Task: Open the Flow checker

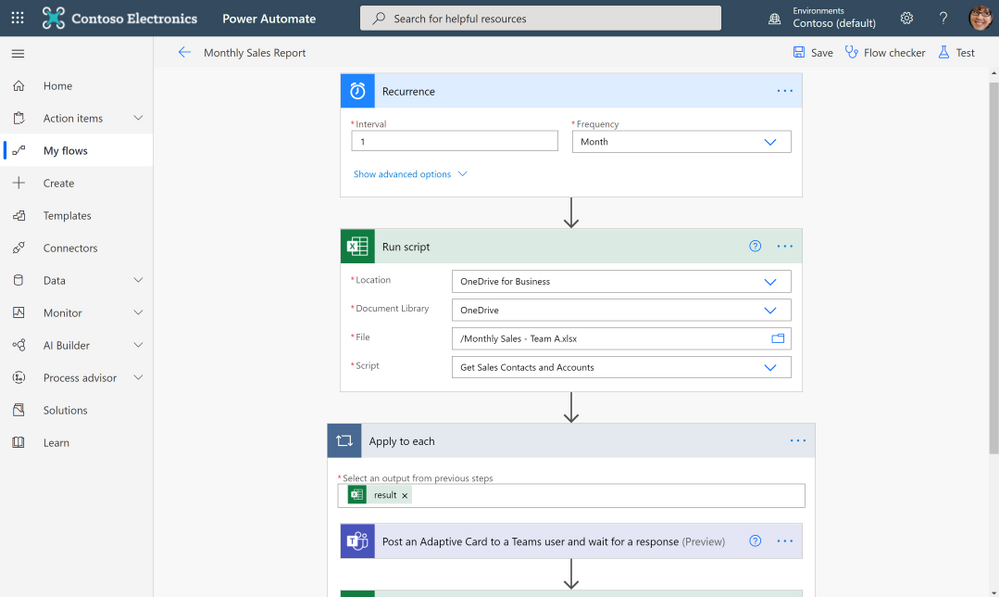Action: coord(884,52)
